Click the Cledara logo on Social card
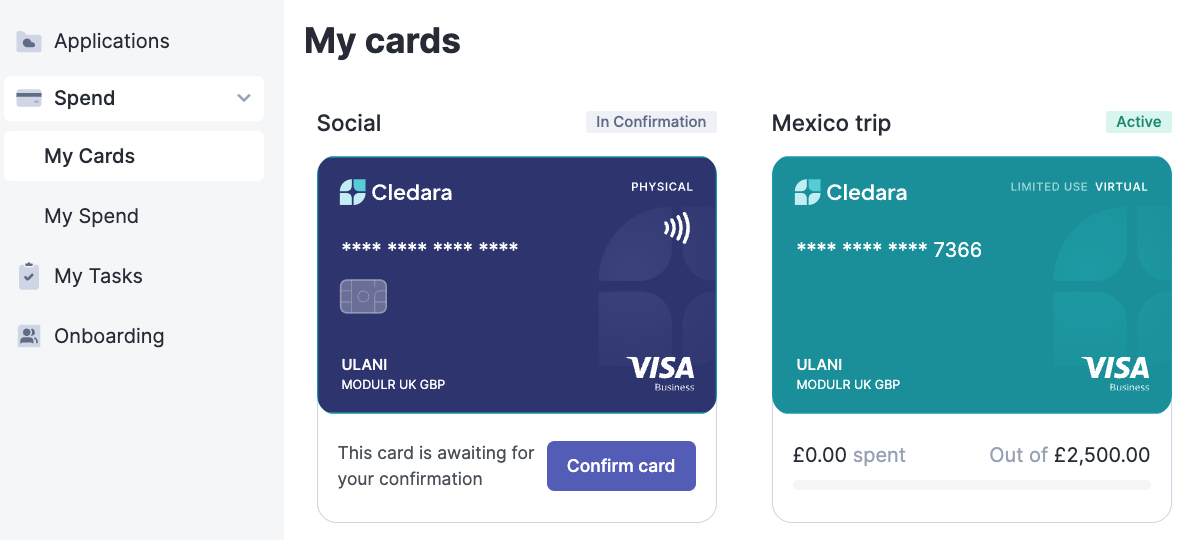This screenshot has height=540, width=1189. (x=396, y=192)
